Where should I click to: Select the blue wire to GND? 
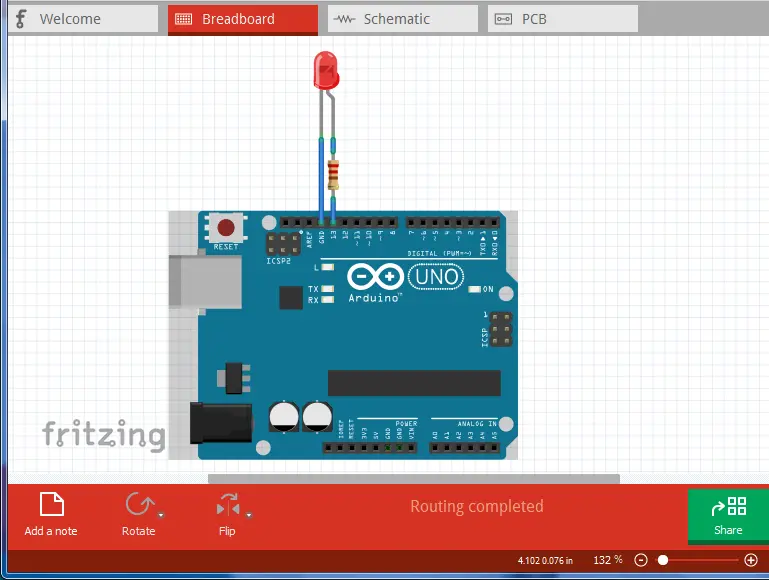tap(321, 179)
